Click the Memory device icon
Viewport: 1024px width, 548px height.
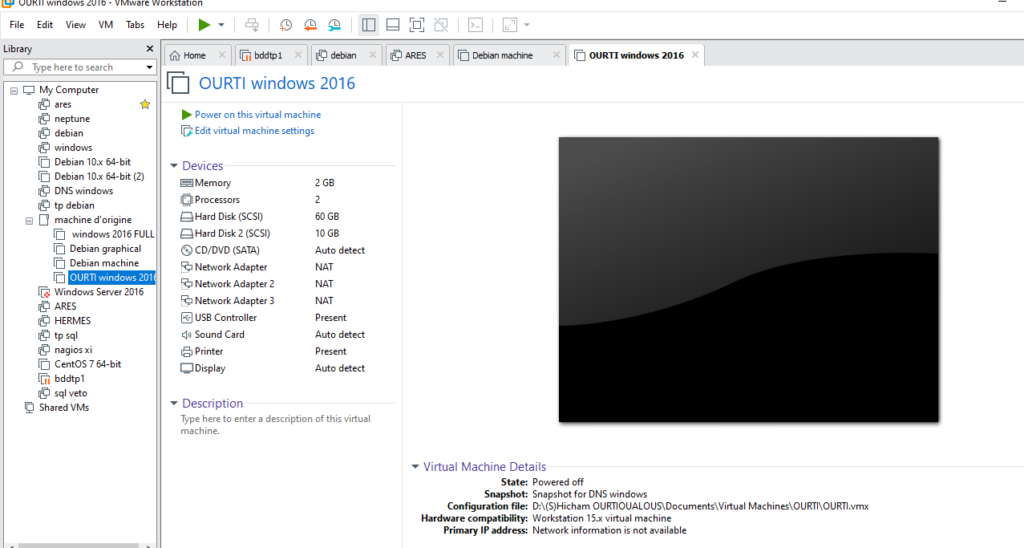[186, 183]
